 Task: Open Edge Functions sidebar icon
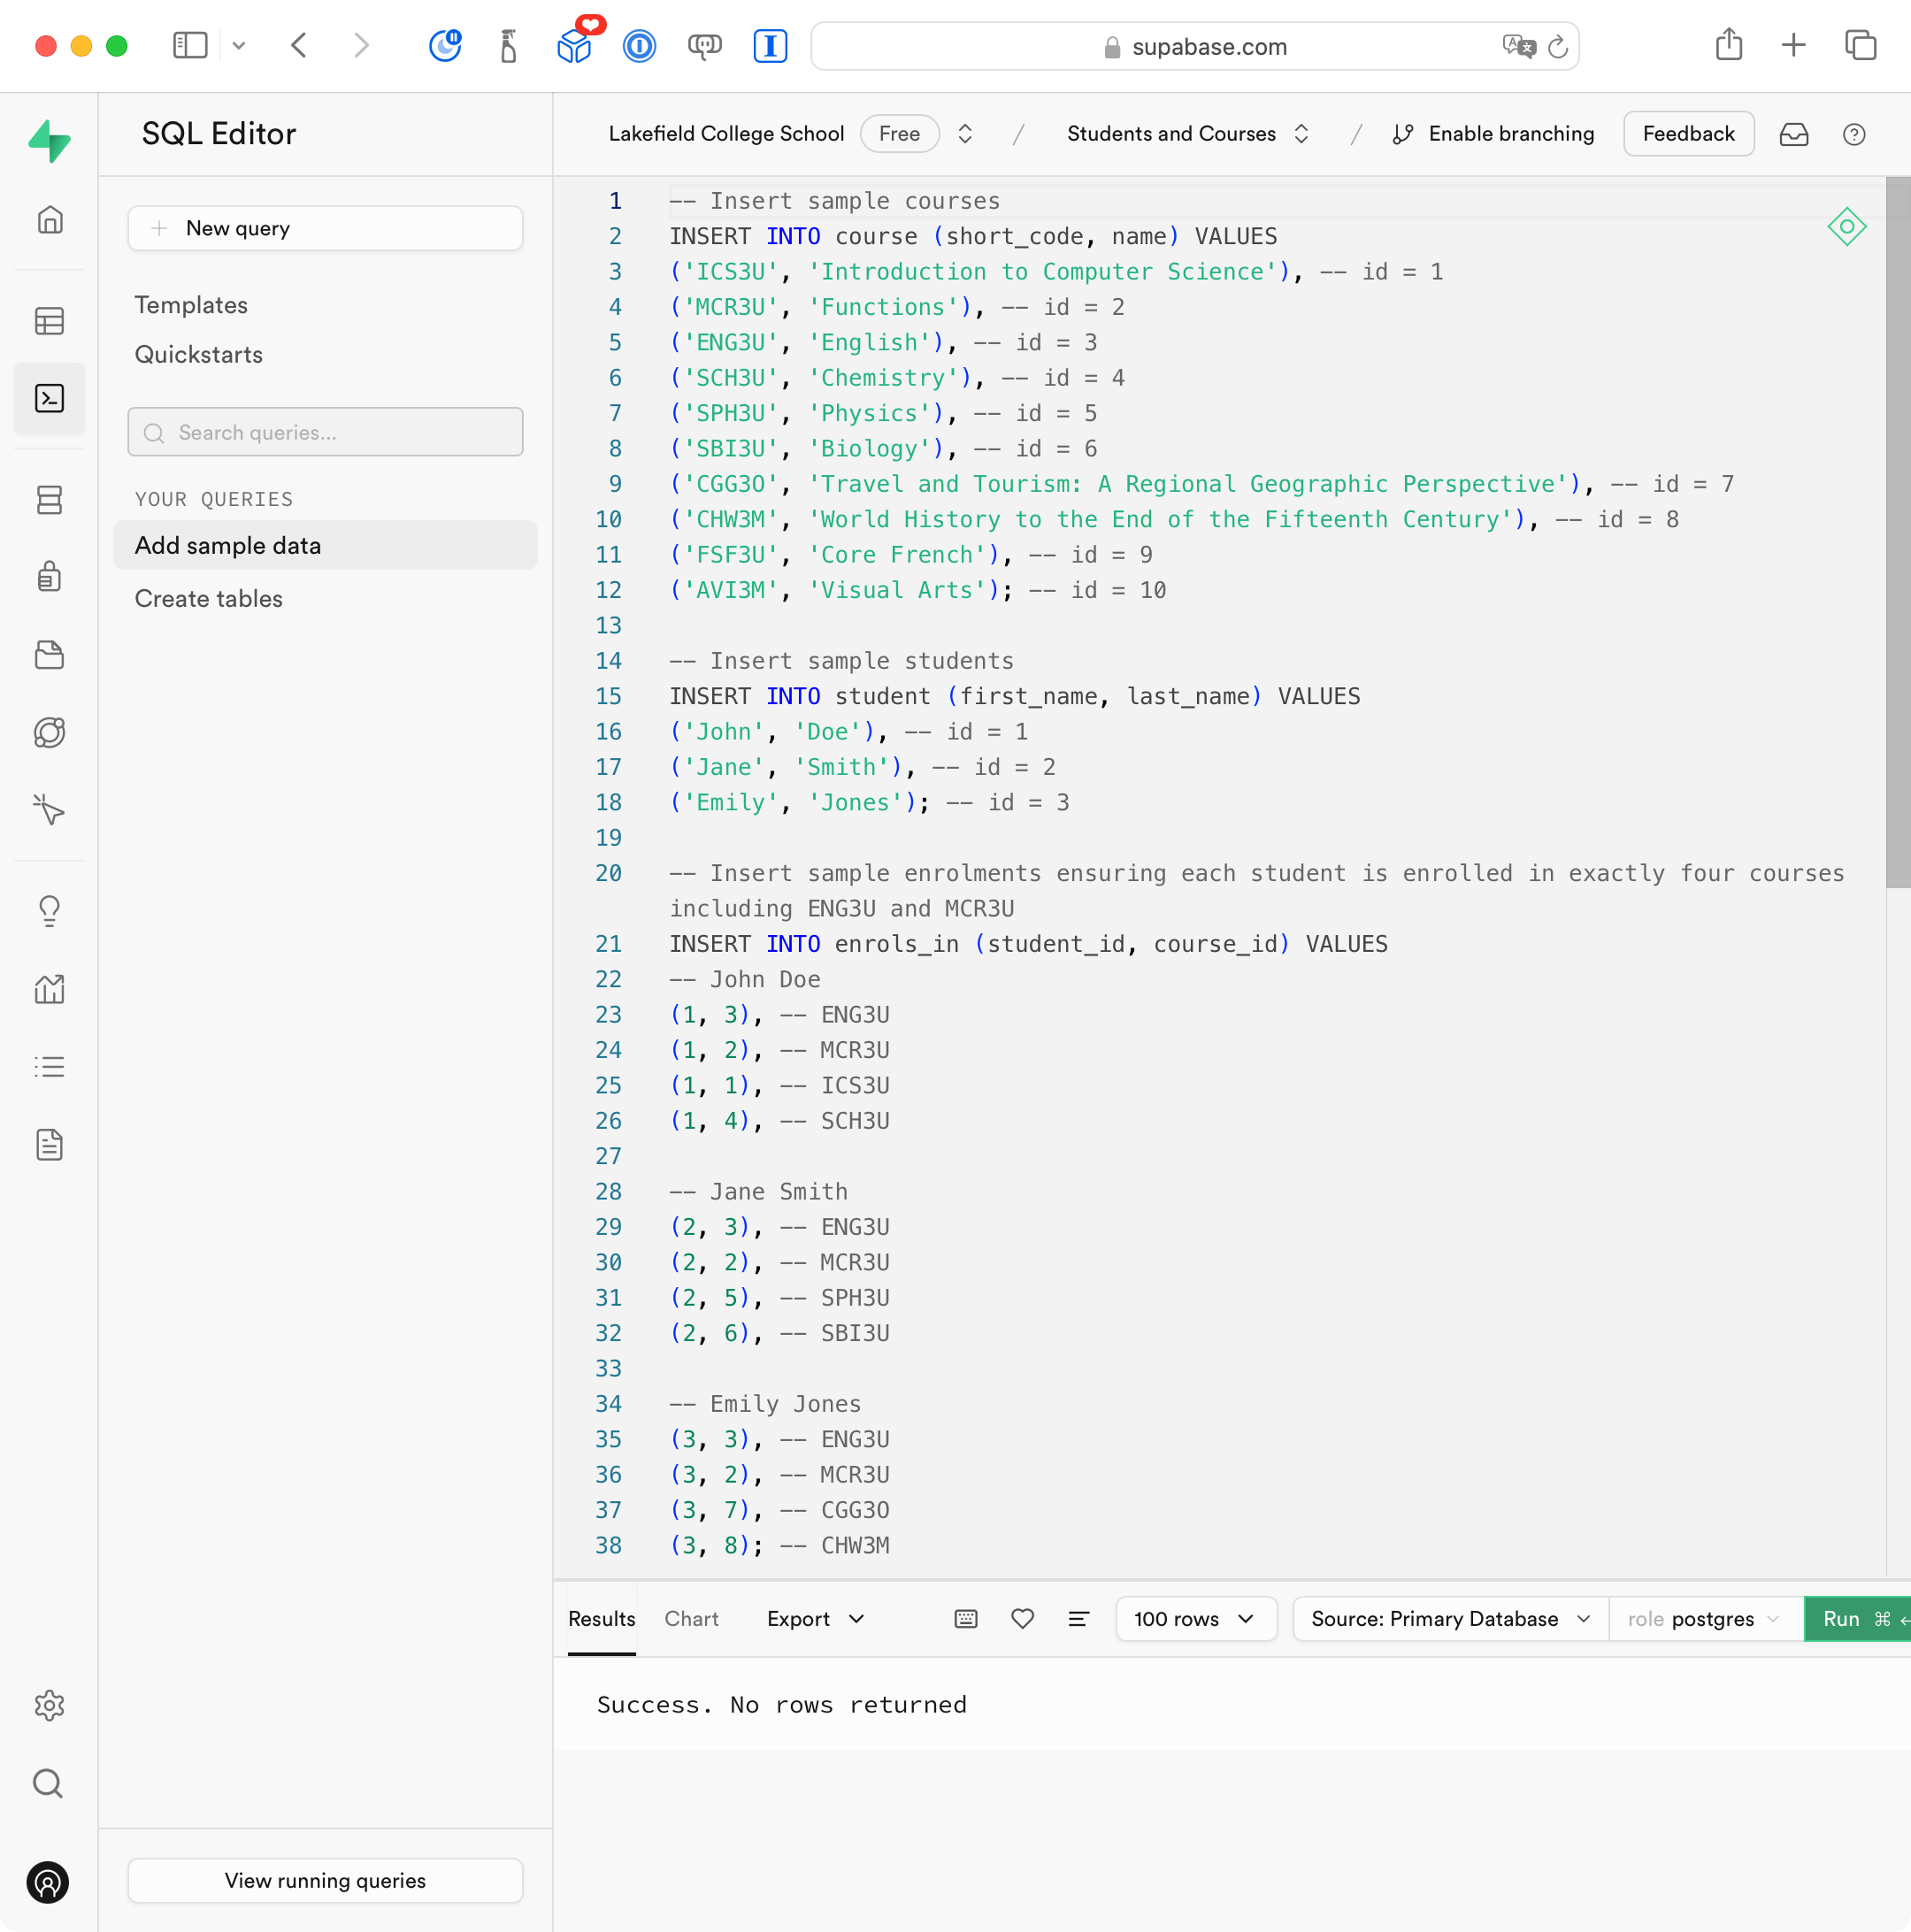coord(49,733)
